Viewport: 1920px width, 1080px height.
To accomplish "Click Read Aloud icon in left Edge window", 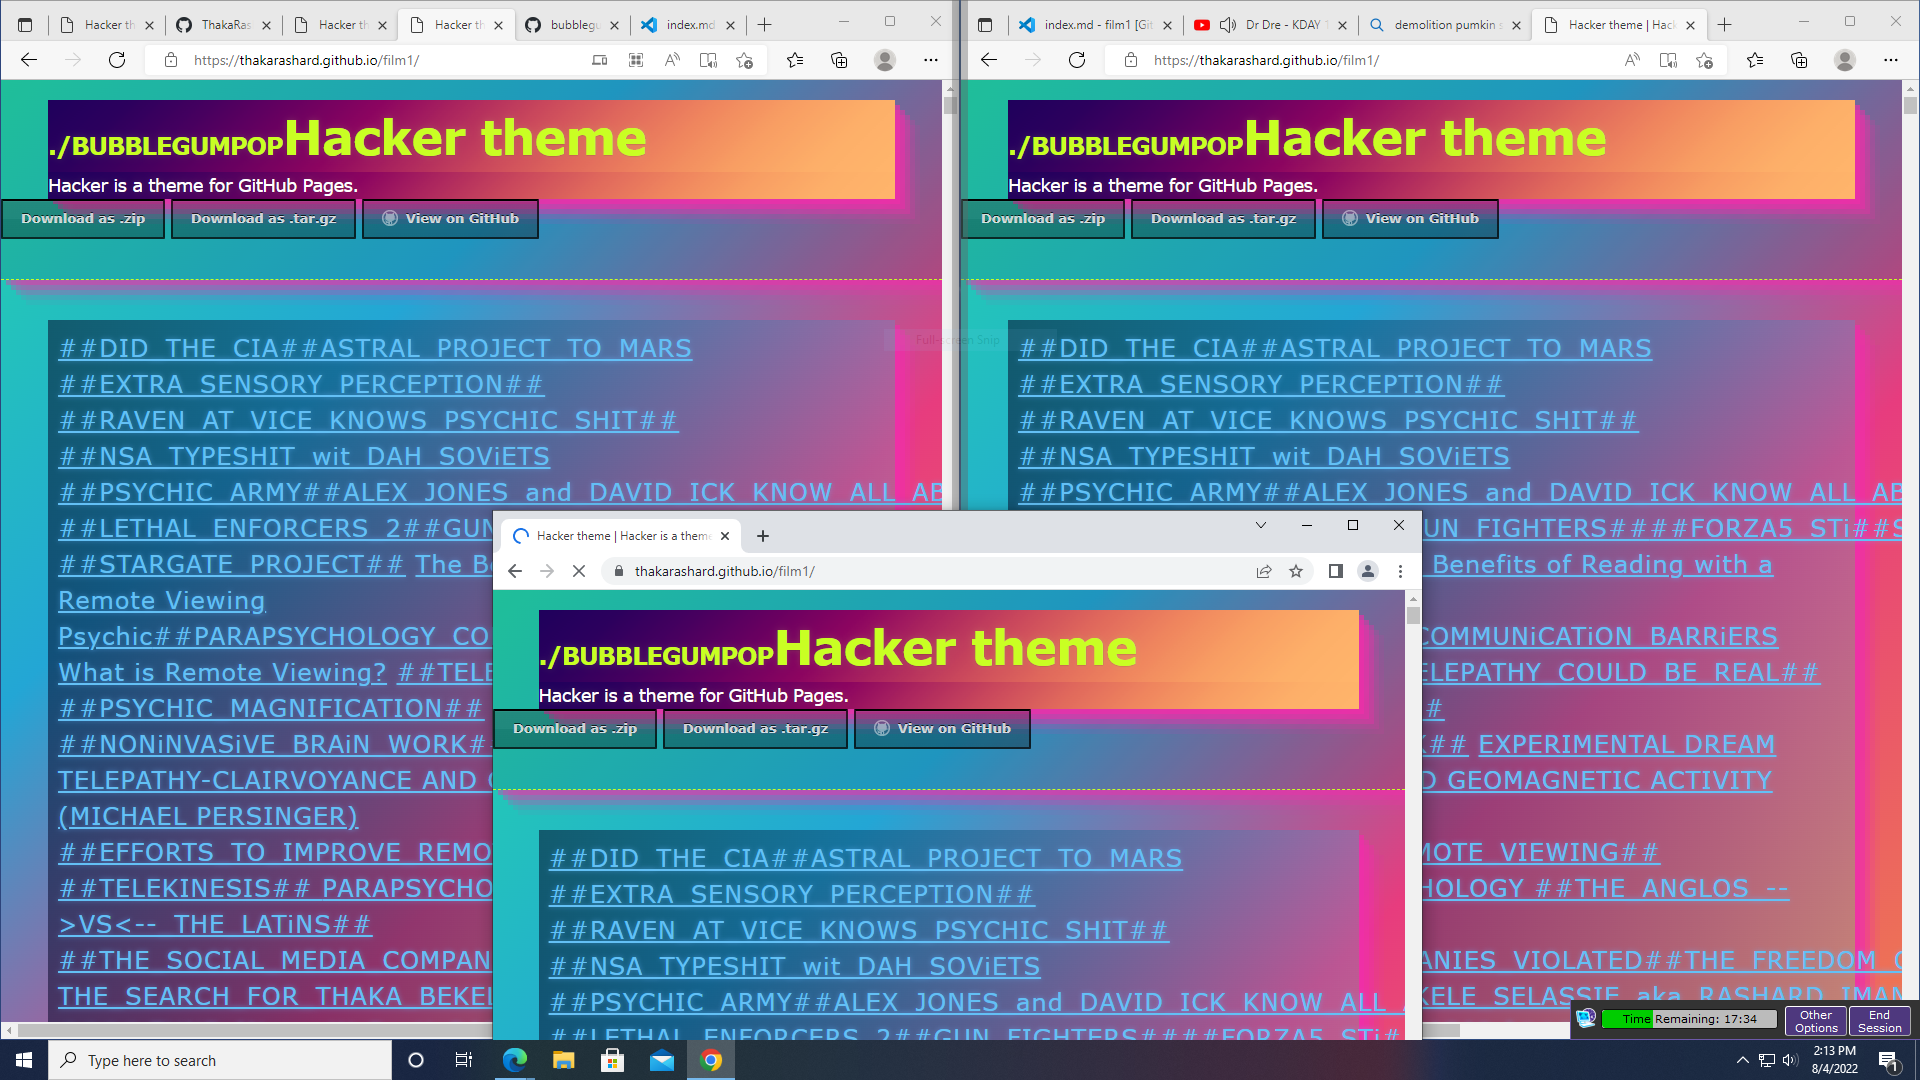I will [x=672, y=60].
